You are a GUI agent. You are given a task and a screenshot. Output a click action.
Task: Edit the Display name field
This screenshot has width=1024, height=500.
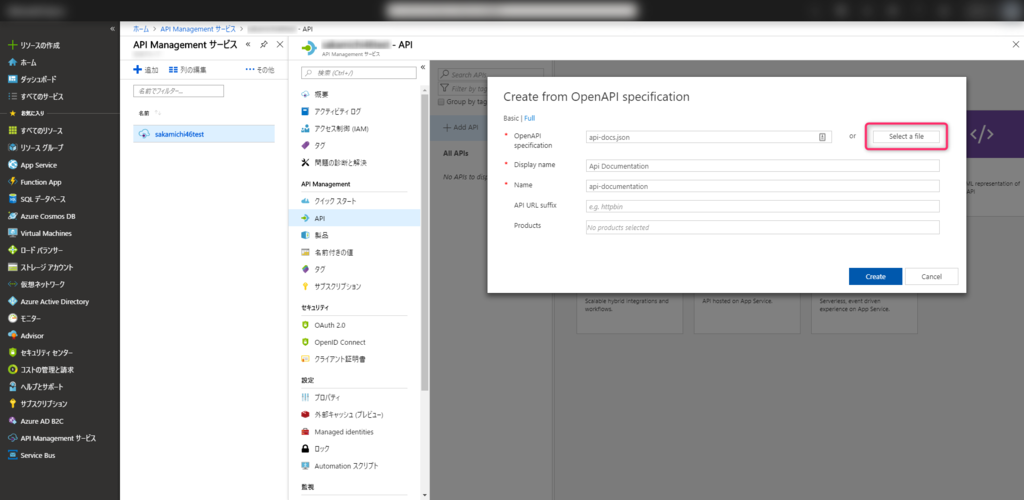tap(763, 166)
